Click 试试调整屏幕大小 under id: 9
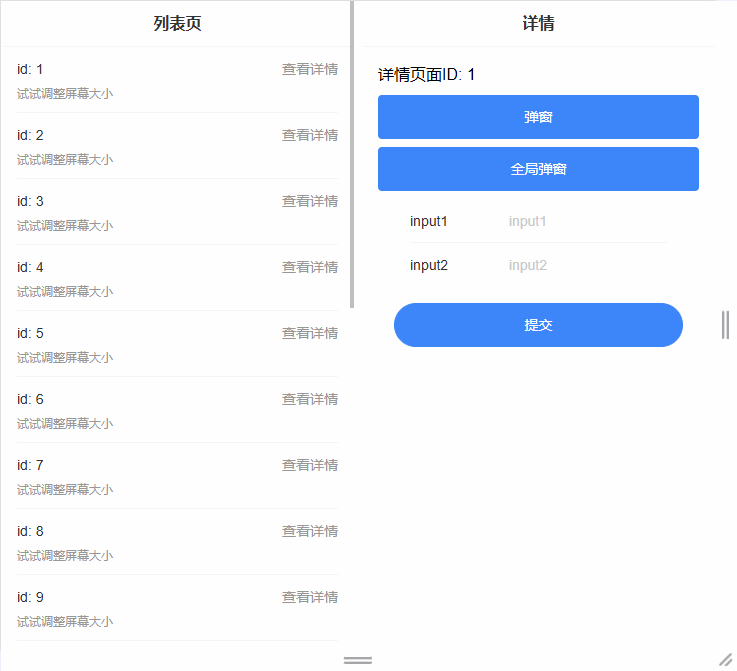Screen dimensions: 737x671 coord(65,622)
